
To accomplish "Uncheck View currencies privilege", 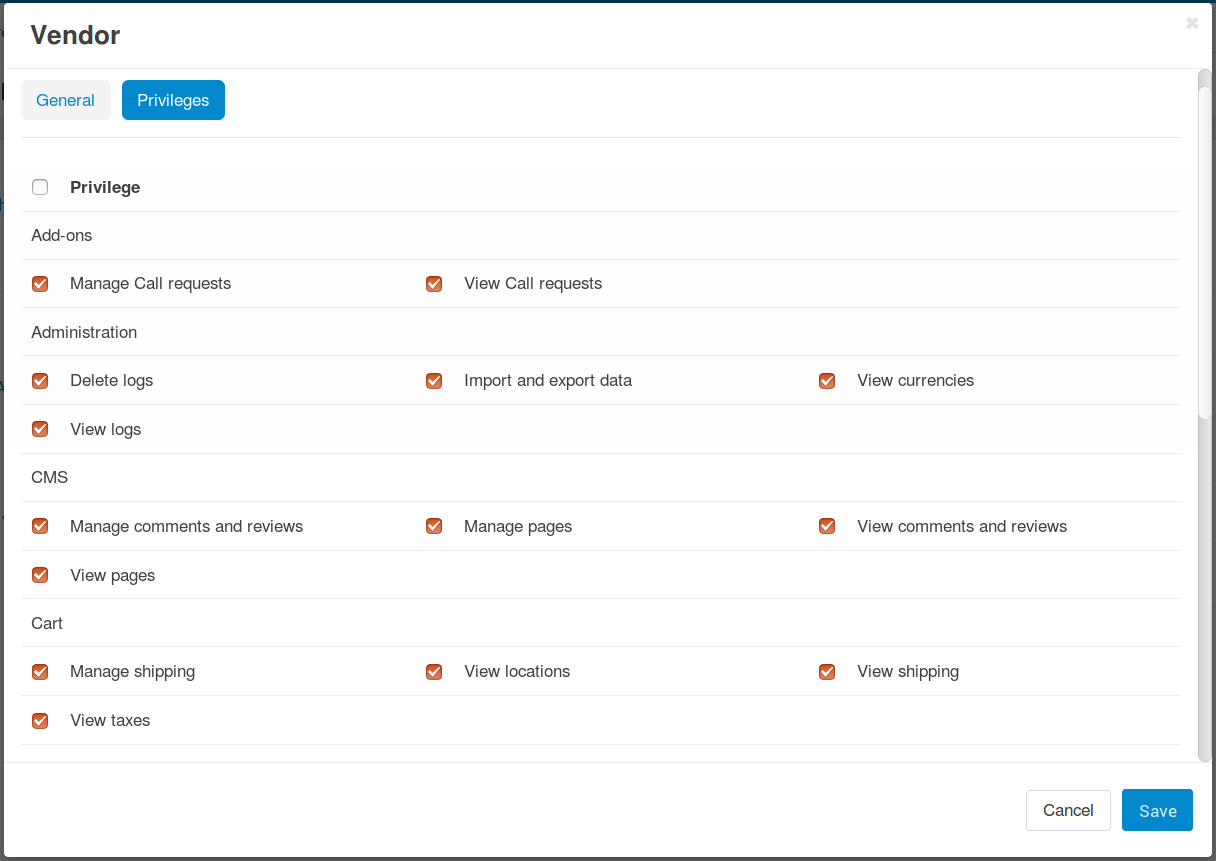I will coord(827,381).
